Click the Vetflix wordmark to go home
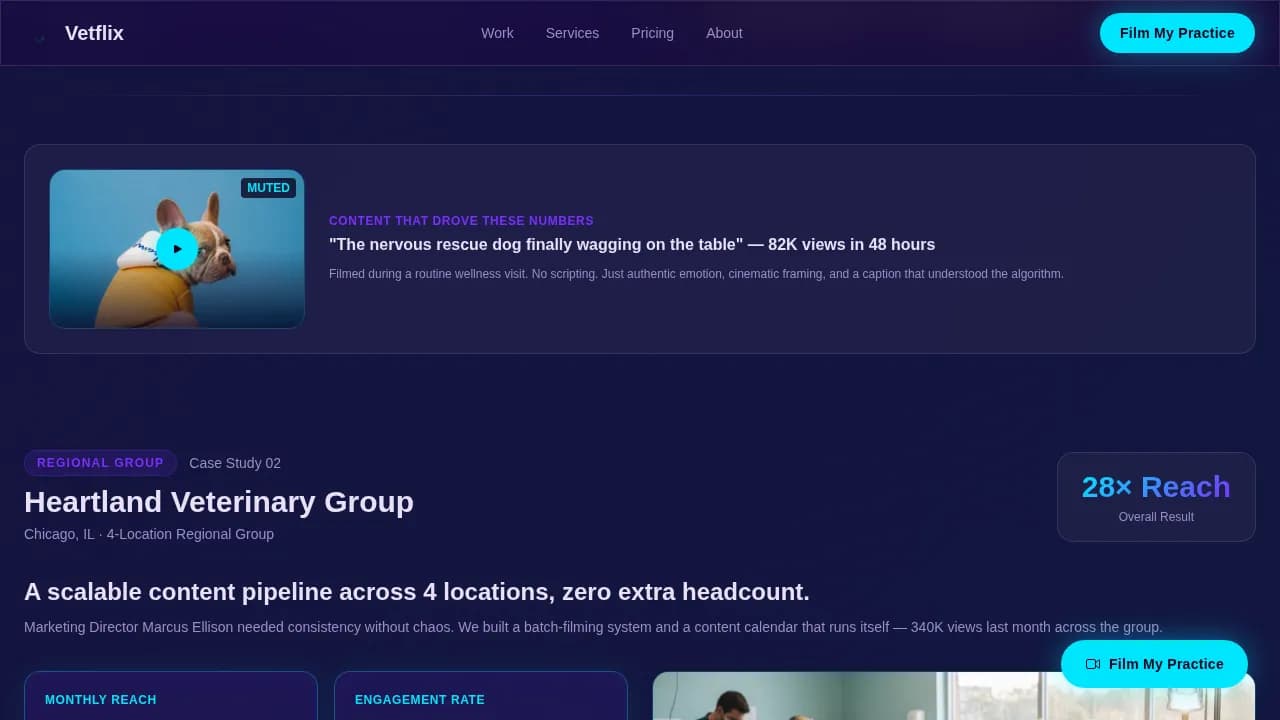 pyautogui.click(x=94, y=33)
